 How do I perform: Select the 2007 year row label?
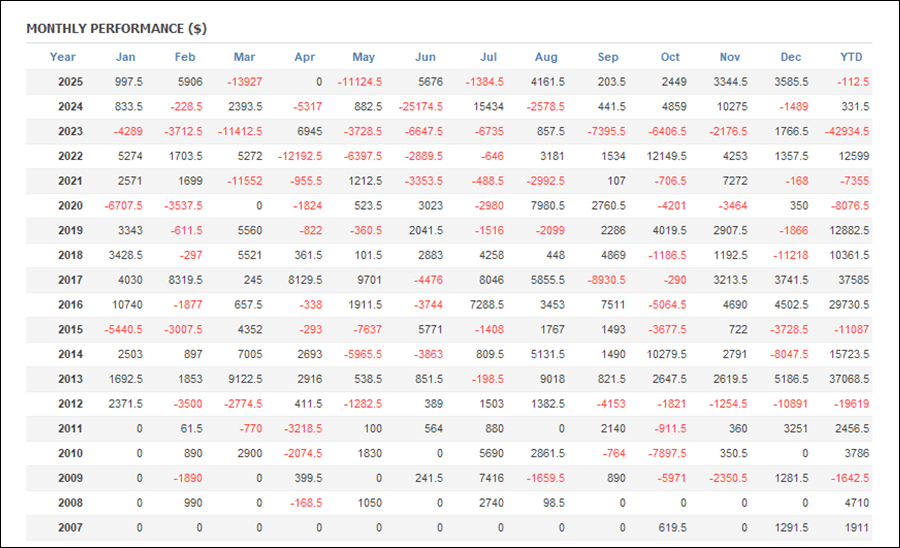click(70, 528)
